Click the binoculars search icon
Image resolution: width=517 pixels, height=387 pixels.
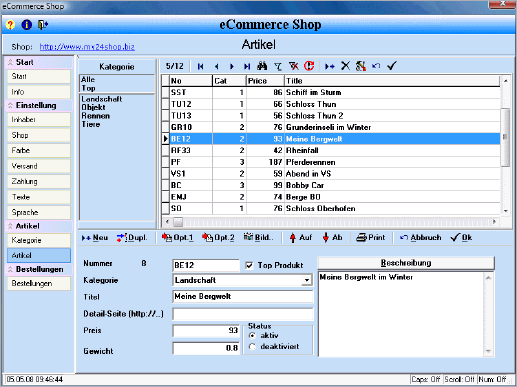[x=262, y=66]
